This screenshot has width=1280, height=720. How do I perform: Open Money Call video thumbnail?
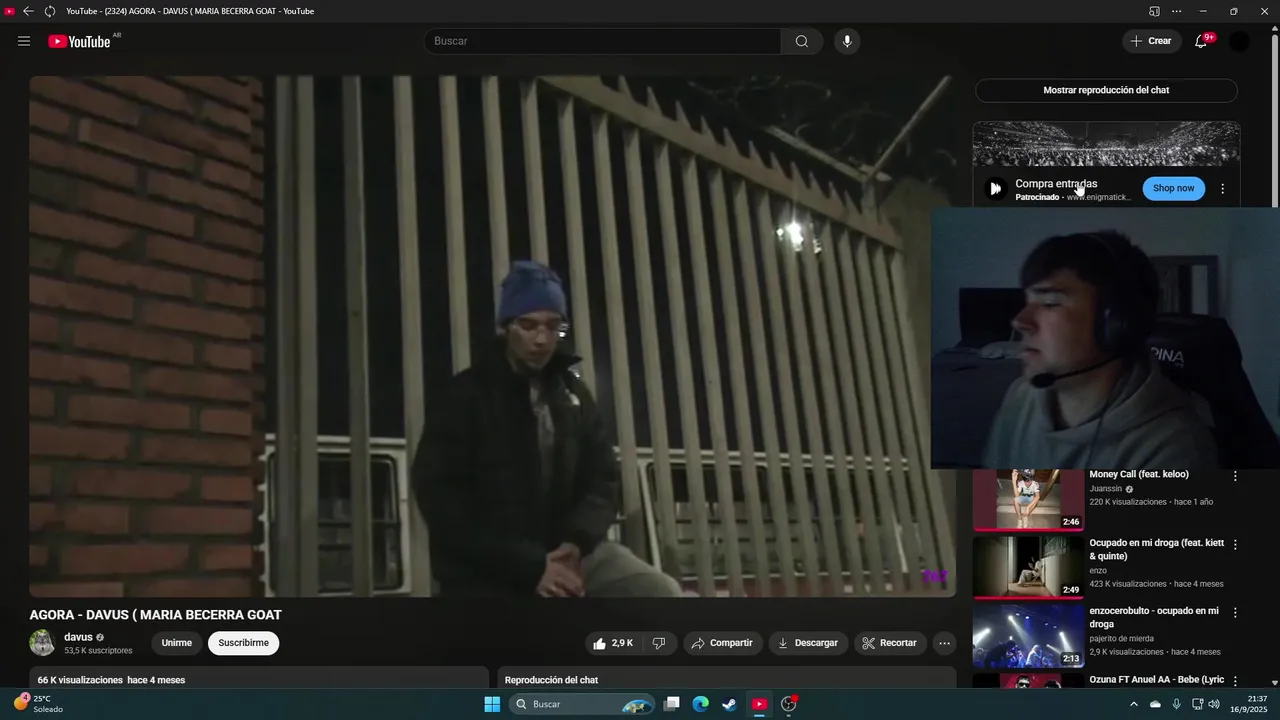[1028, 499]
